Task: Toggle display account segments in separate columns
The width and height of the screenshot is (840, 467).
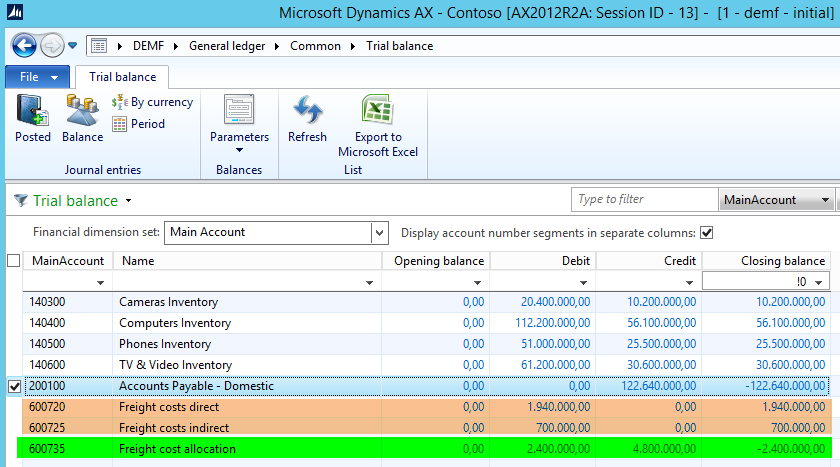Action: click(707, 233)
